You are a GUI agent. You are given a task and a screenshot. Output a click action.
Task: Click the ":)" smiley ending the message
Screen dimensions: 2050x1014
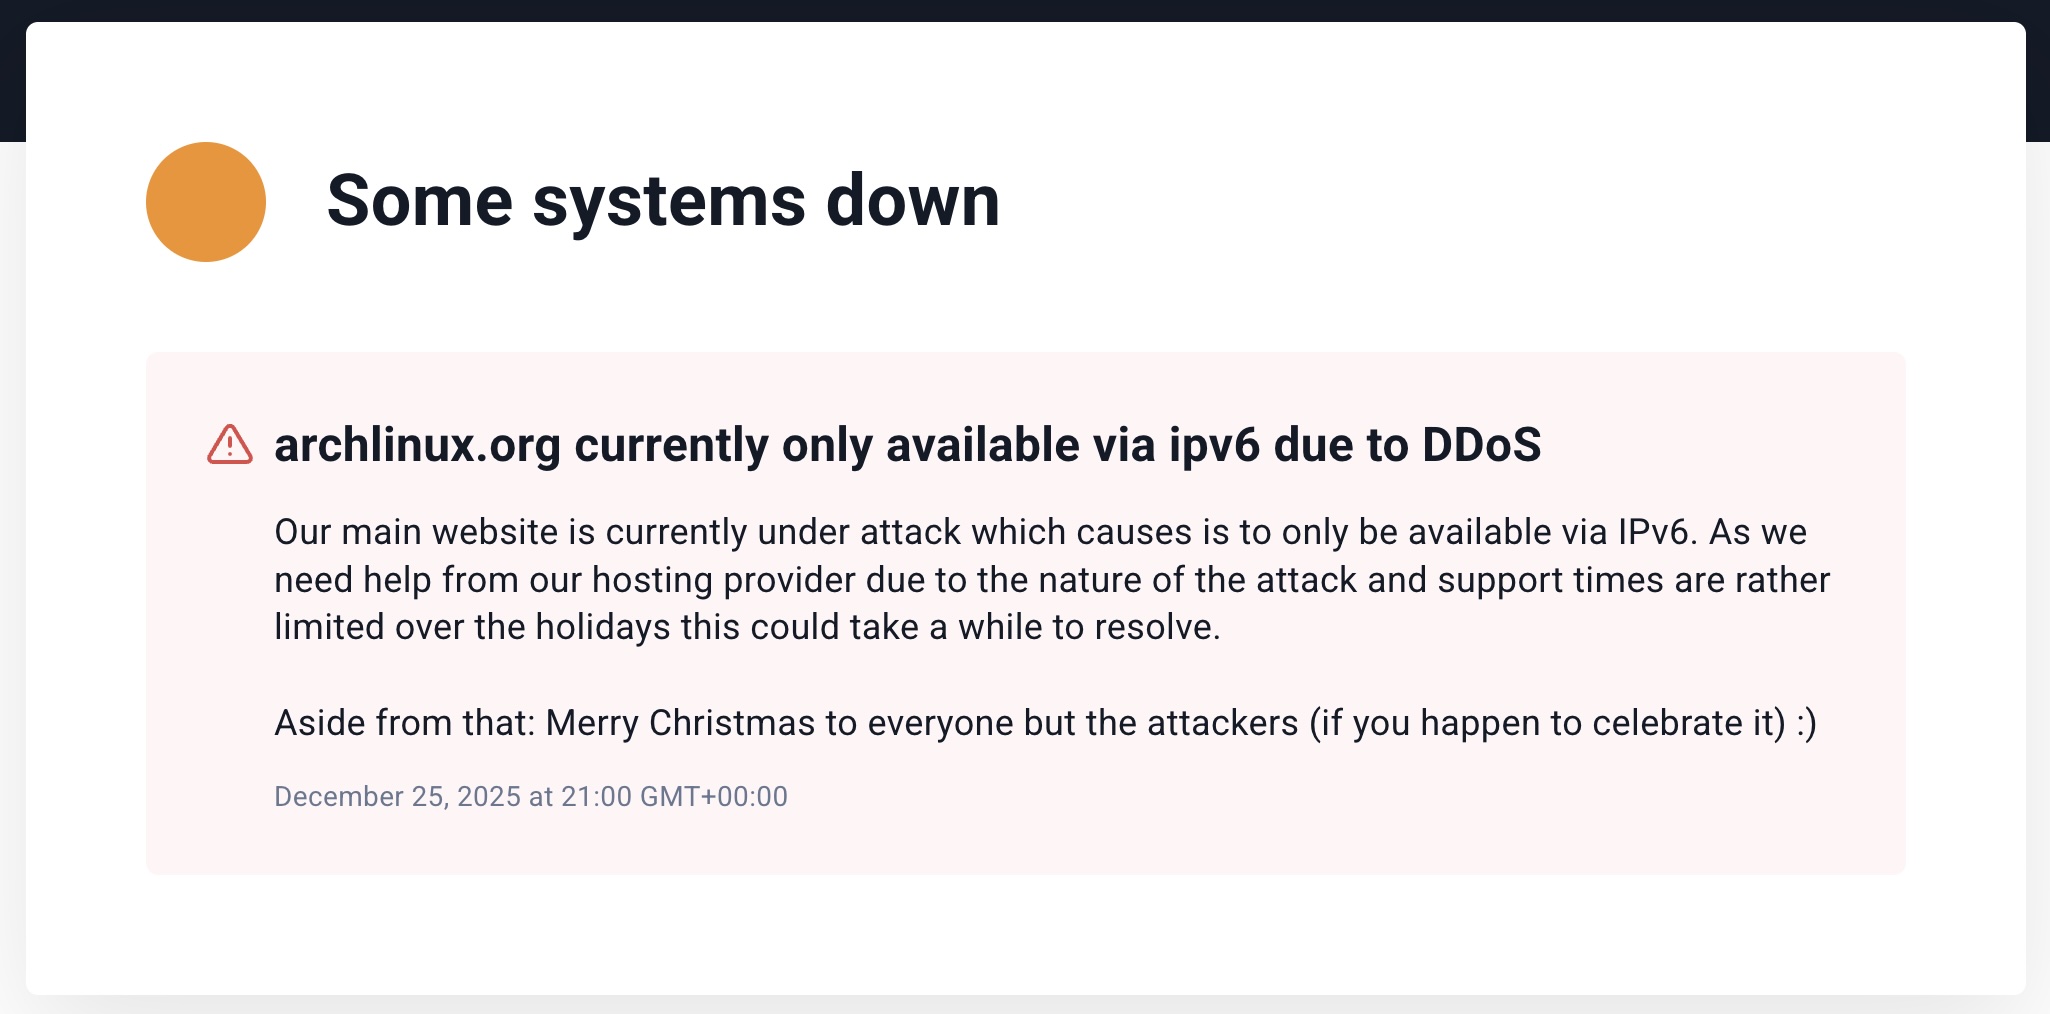coord(1805,723)
